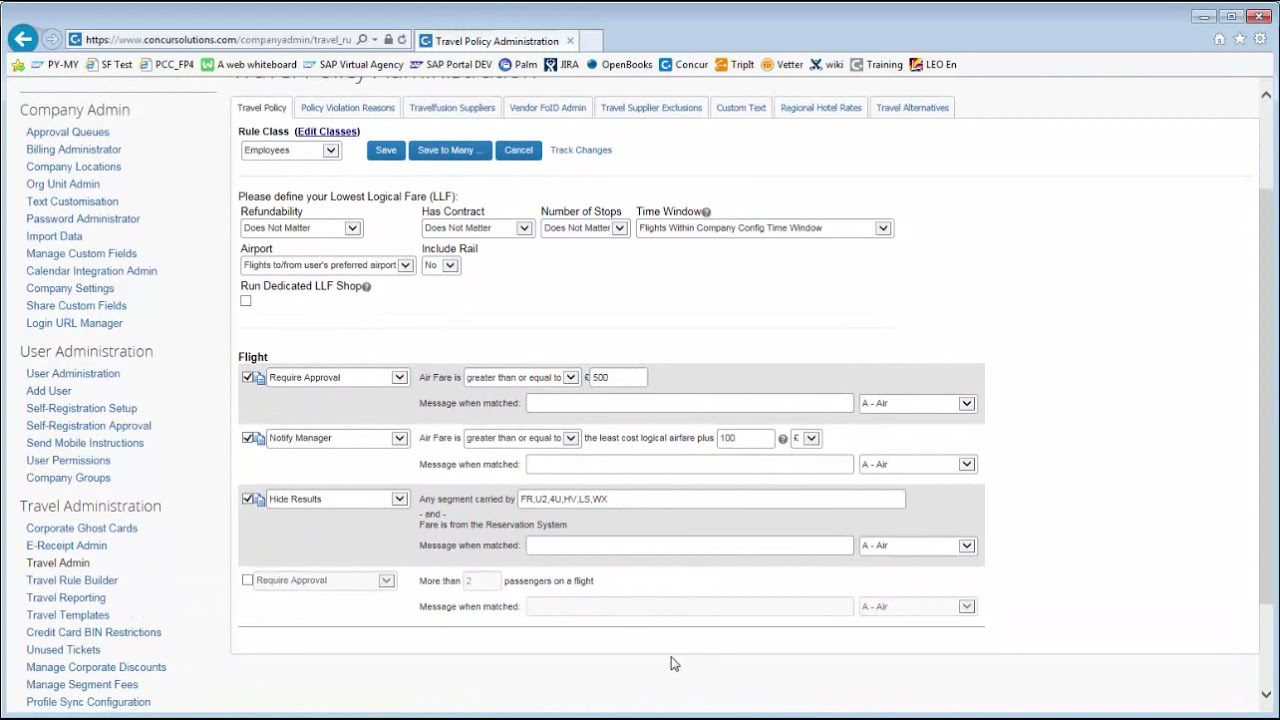The width and height of the screenshot is (1280, 720).
Task: Open SAP Virtual Agency bookmark
Action: [x=353, y=65]
